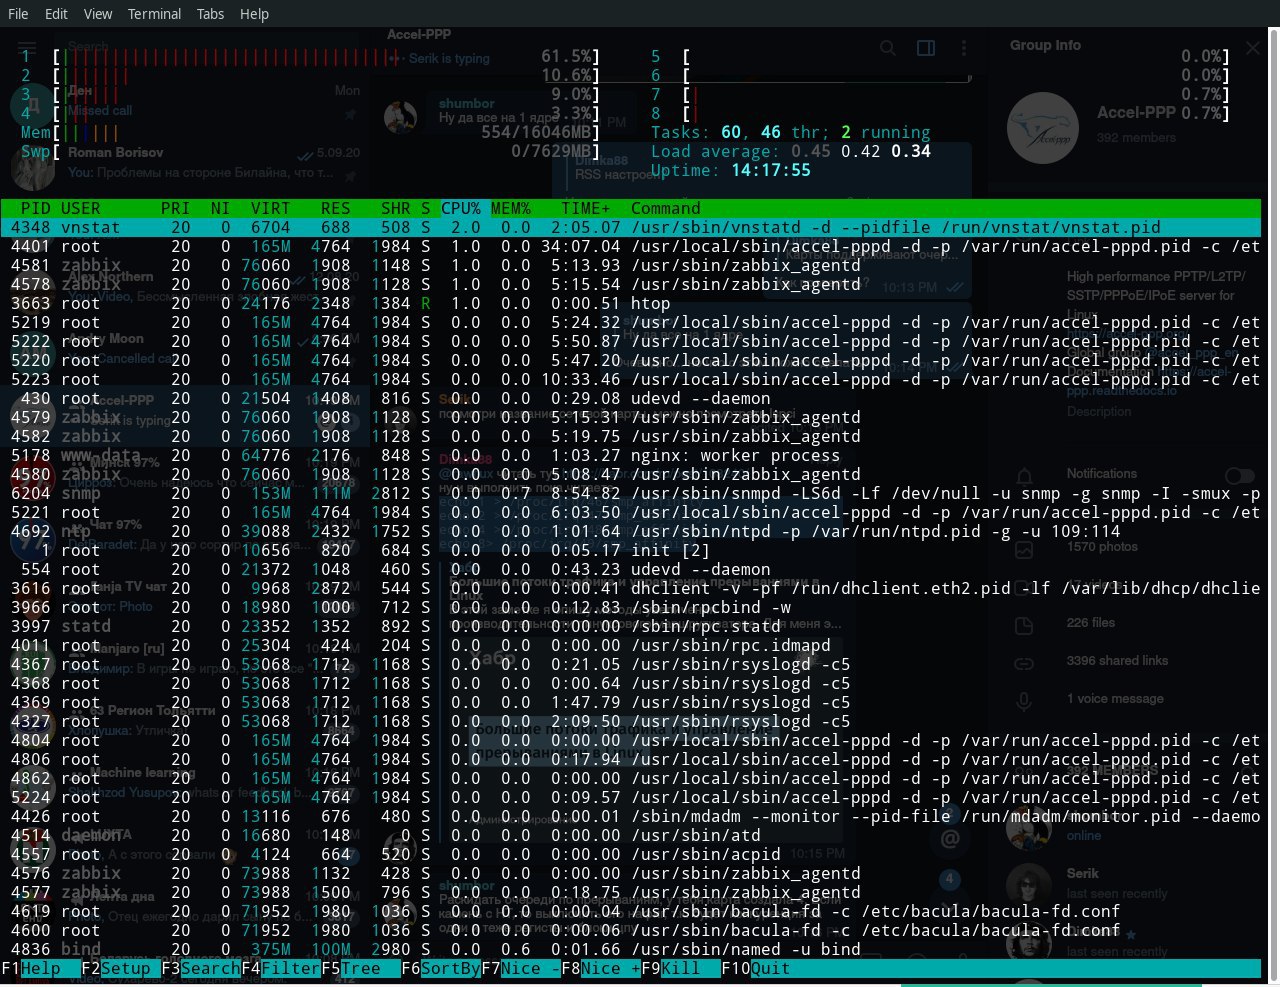Sort by the CPU% column header
Screen dimensions: 1280x987
pyautogui.click(x=461, y=208)
